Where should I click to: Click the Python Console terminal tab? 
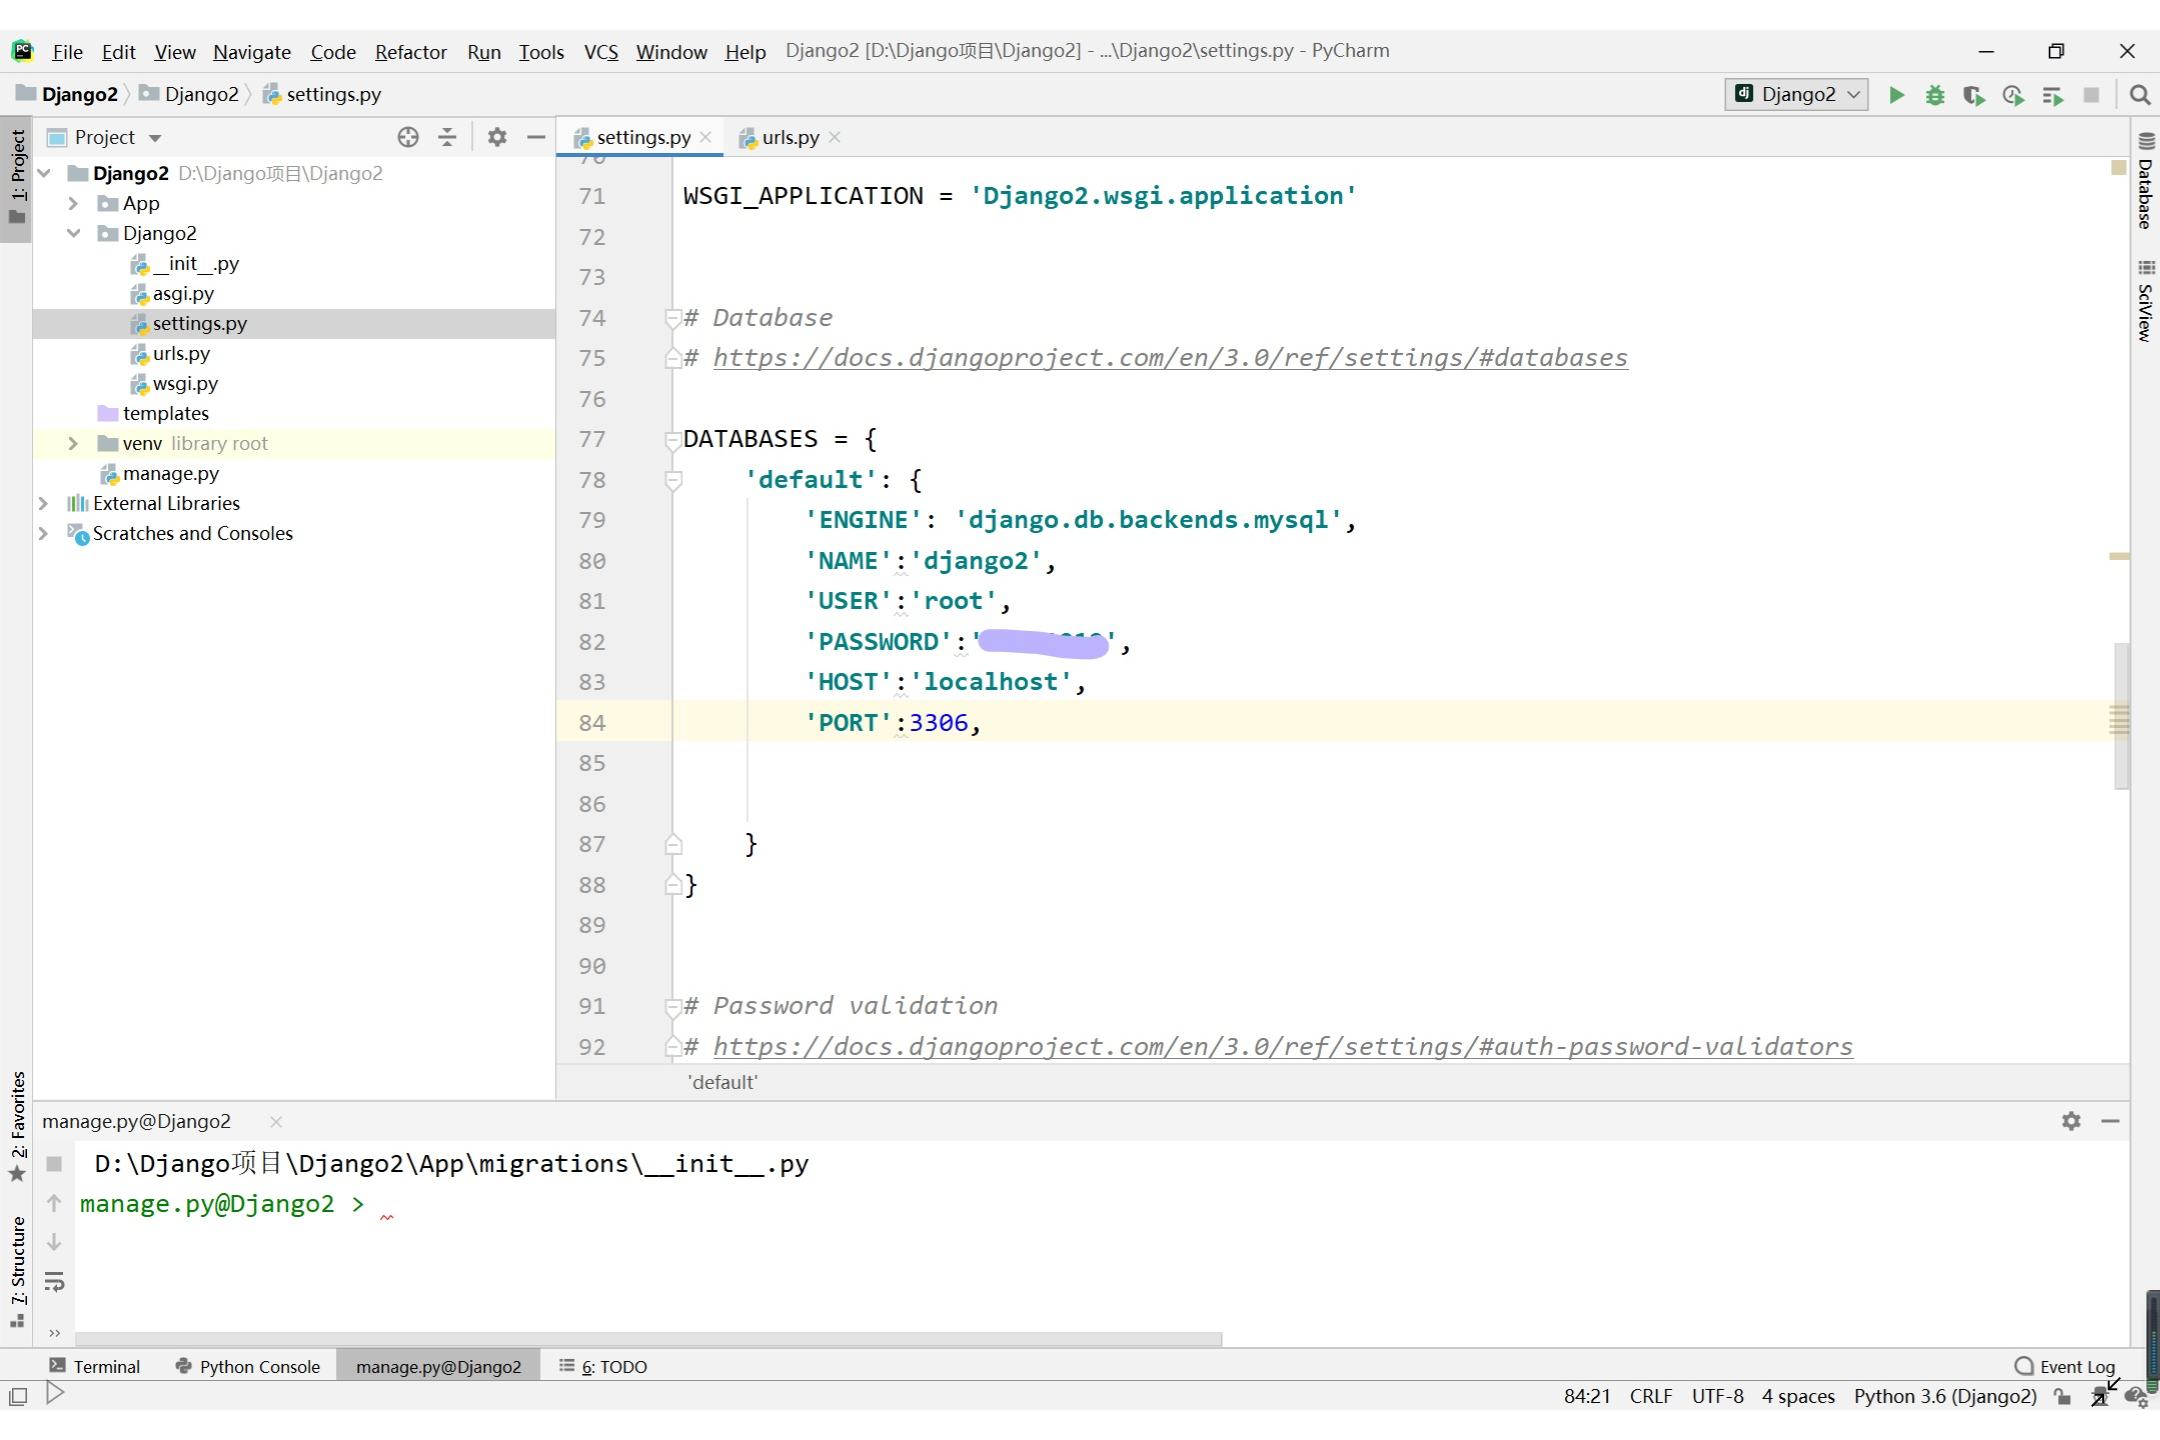click(259, 1366)
